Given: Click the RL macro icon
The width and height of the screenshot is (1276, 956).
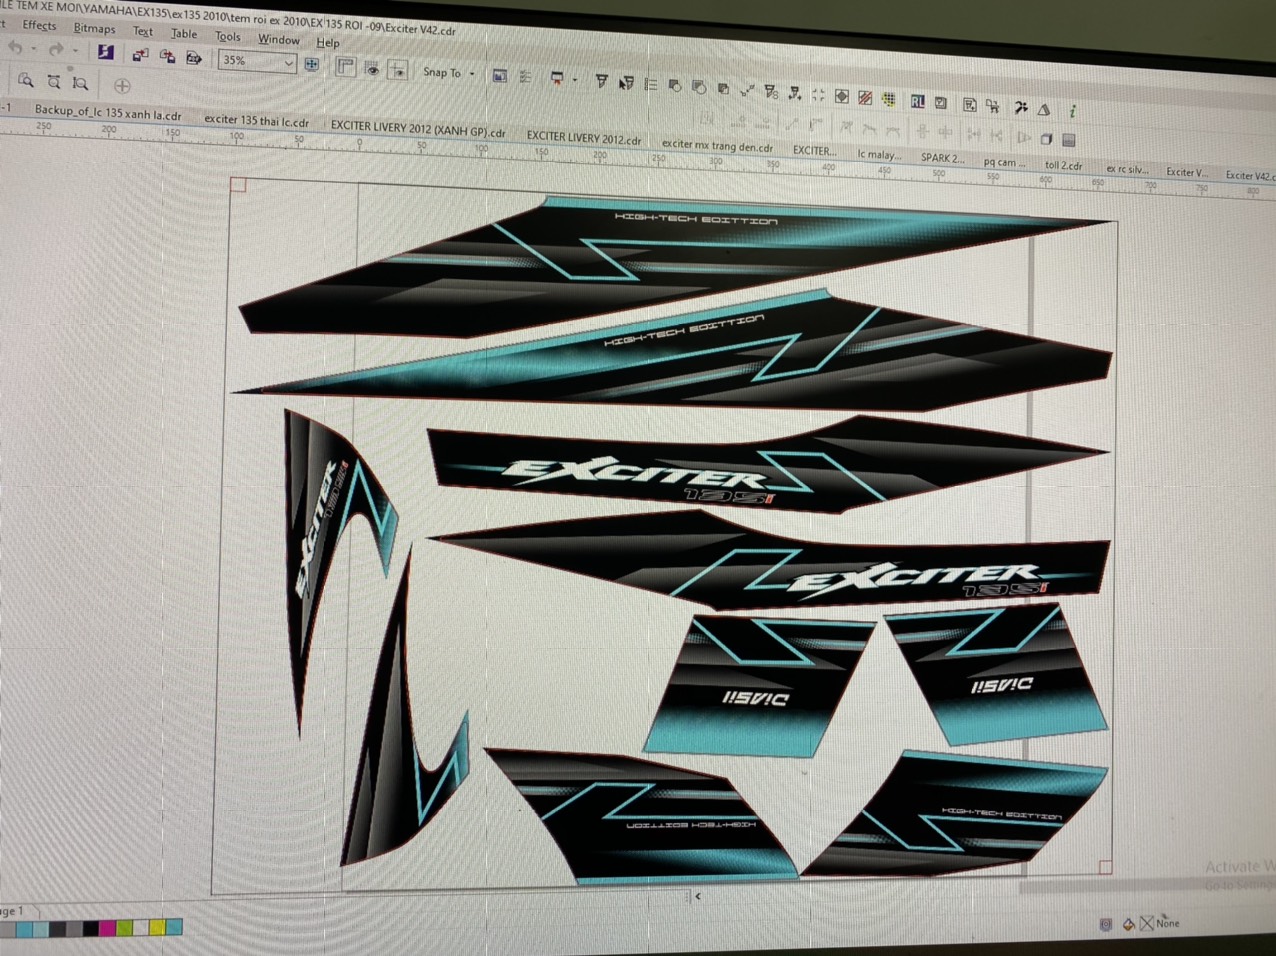Looking at the screenshot, I should pyautogui.click(x=917, y=102).
